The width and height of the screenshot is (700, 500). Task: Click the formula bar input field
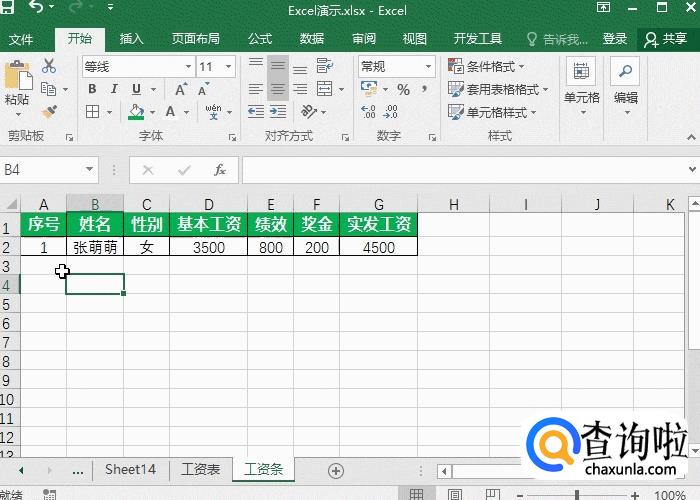tap(464, 170)
